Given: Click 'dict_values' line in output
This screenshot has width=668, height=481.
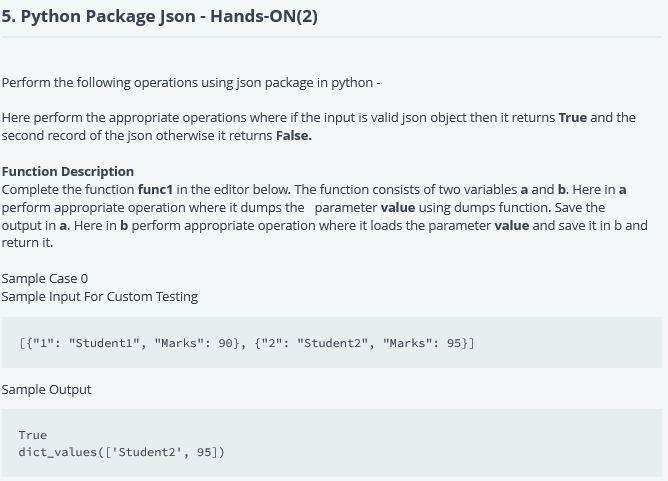Looking at the screenshot, I should [x=121, y=452].
